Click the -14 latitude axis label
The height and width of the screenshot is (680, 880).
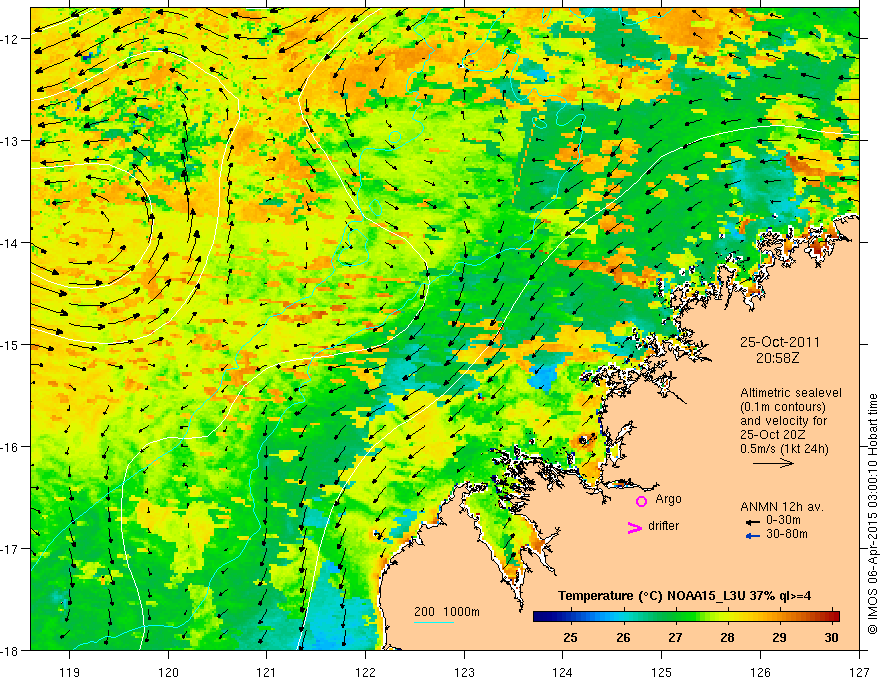(10, 243)
